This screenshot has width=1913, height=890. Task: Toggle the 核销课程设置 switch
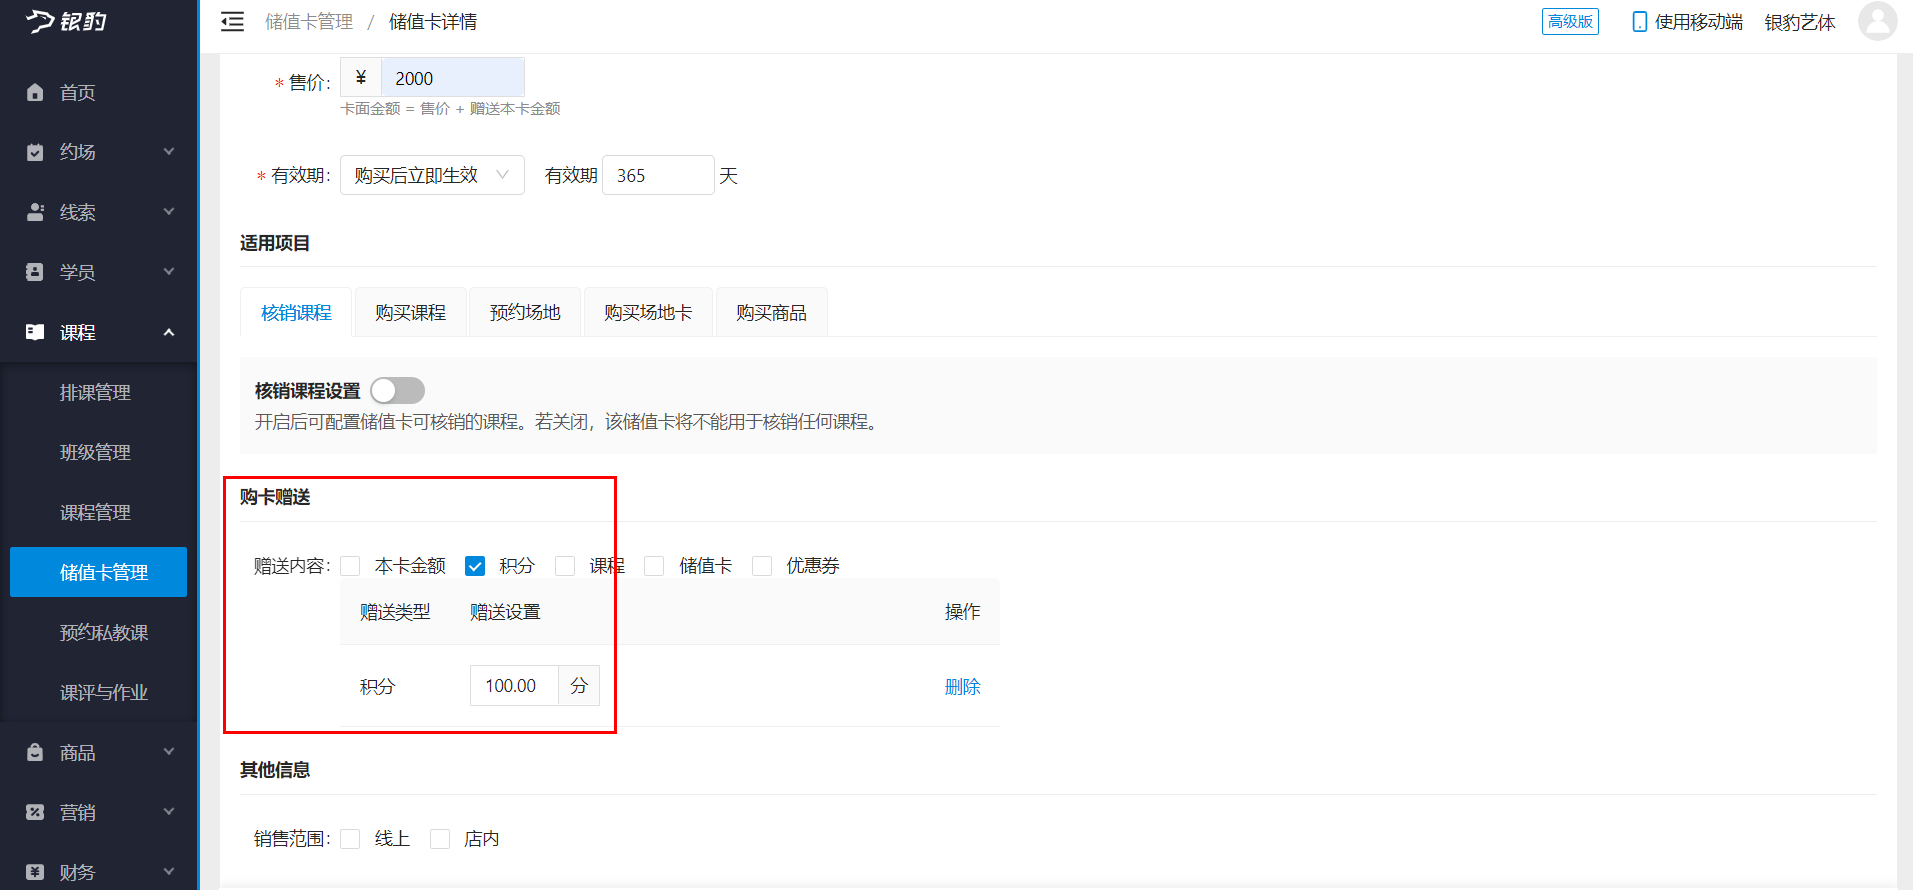click(x=397, y=390)
